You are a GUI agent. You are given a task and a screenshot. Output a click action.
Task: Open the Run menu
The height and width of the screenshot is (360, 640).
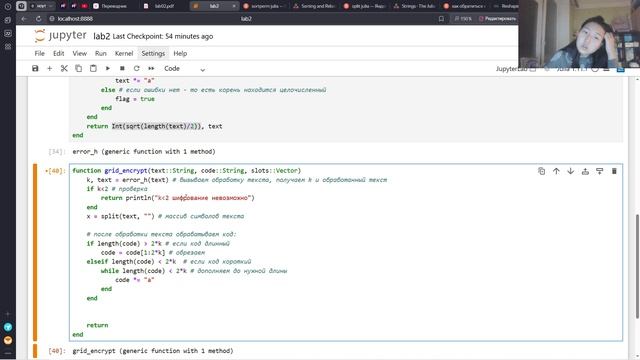(100, 53)
